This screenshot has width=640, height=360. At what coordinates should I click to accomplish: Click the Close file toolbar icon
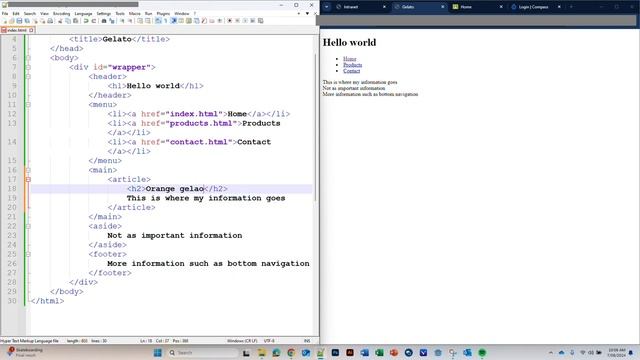tap(35, 21)
